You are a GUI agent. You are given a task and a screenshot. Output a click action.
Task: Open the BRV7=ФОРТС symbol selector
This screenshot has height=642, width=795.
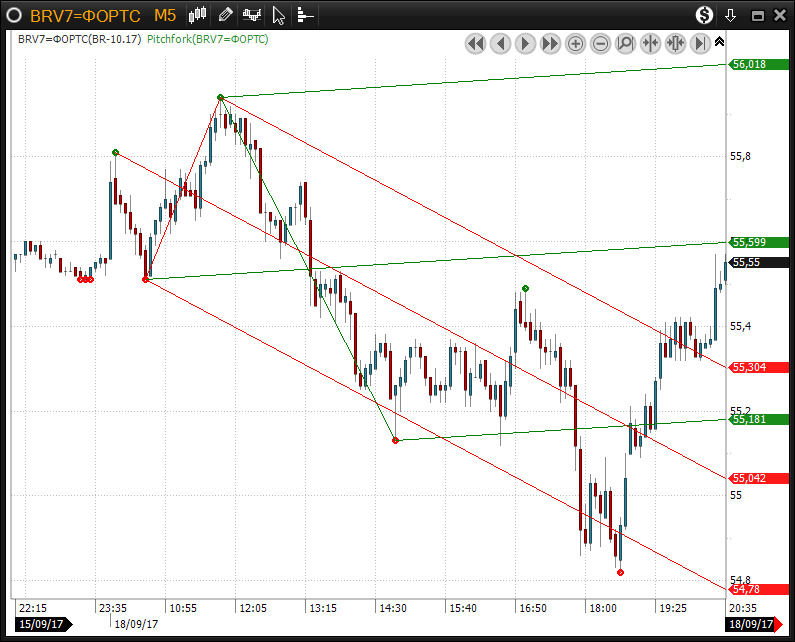[84, 15]
